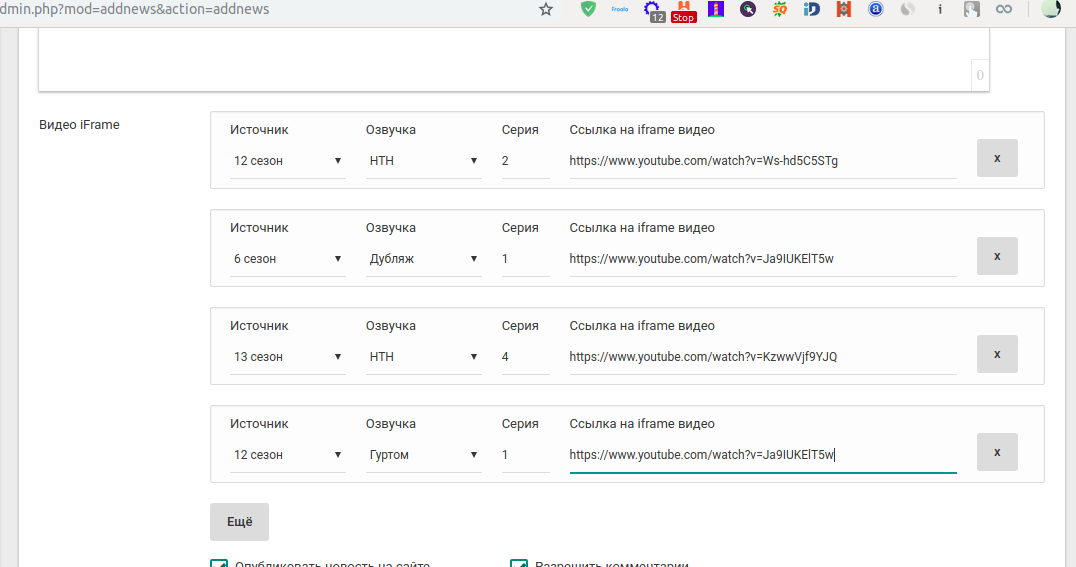
Task: Click 'Ссылка на iframe видео' label in first row
Action: tap(642, 130)
